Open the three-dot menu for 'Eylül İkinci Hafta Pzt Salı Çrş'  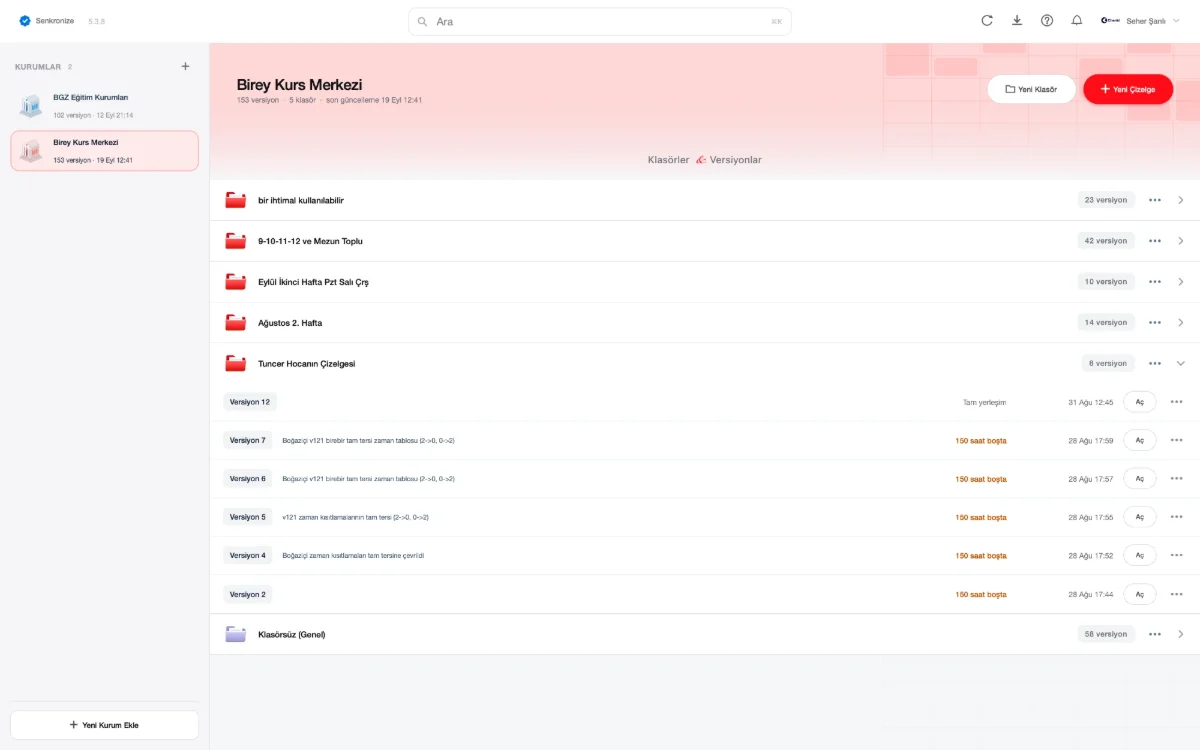click(x=1155, y=282)
